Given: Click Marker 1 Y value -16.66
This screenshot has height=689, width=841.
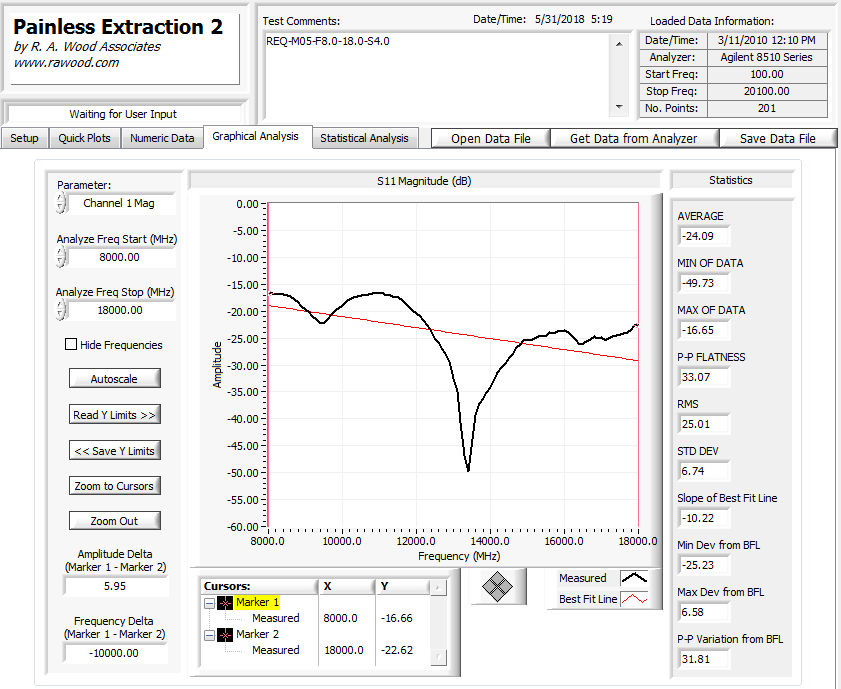Looking at the screenshot, I should coord(396,618).
